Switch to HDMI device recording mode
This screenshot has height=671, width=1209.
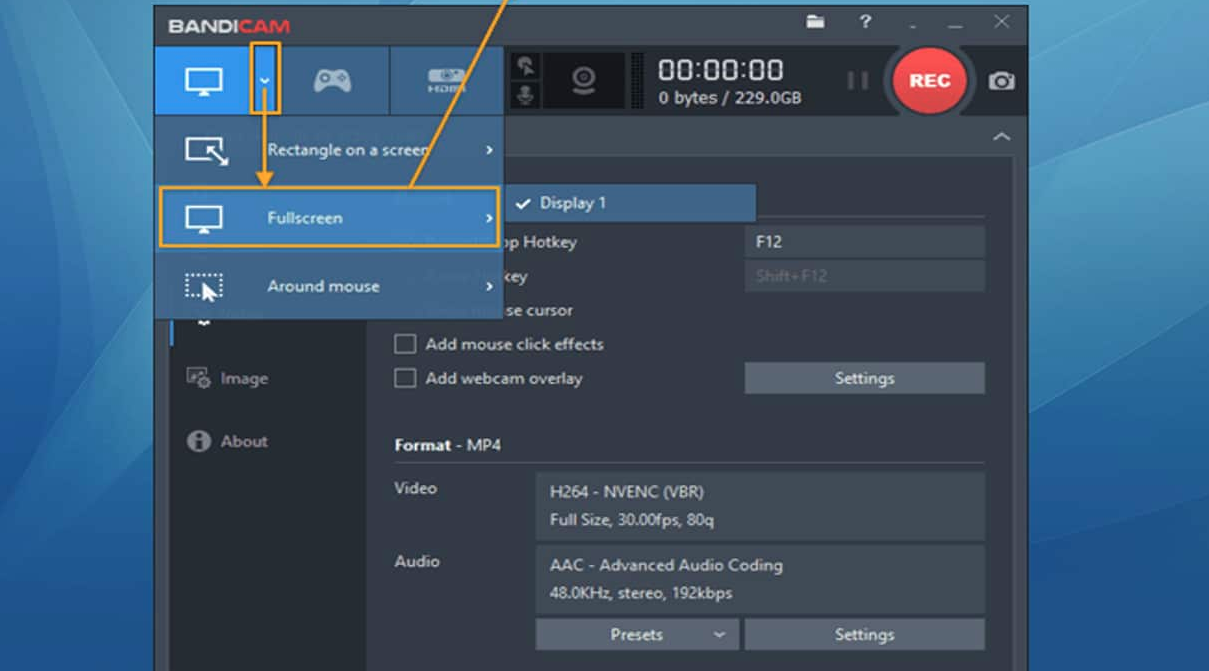(446, 80)
